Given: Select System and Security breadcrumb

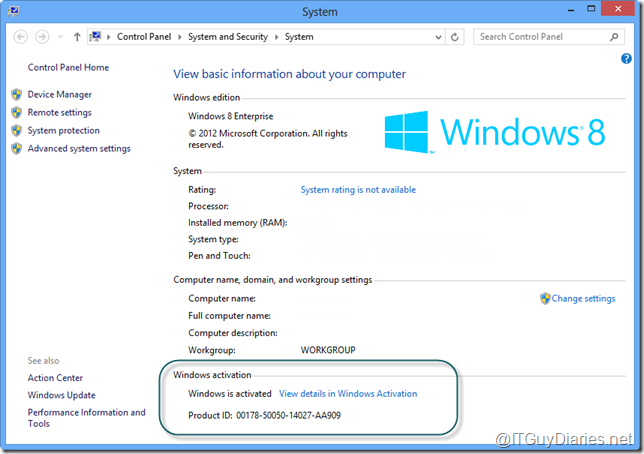Looking at the screenshot, I should coord(228,37).
